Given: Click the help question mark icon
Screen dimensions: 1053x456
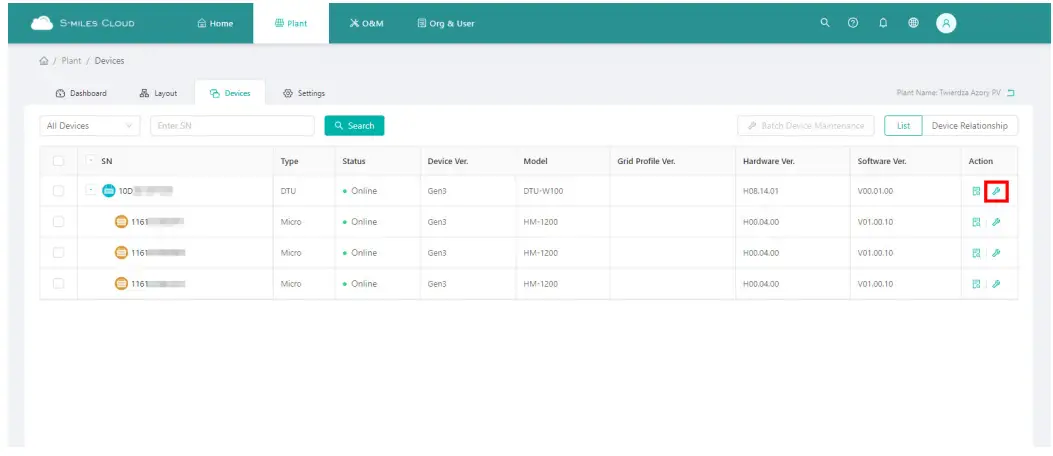Looking at the screenshot, I should point(853,23).
